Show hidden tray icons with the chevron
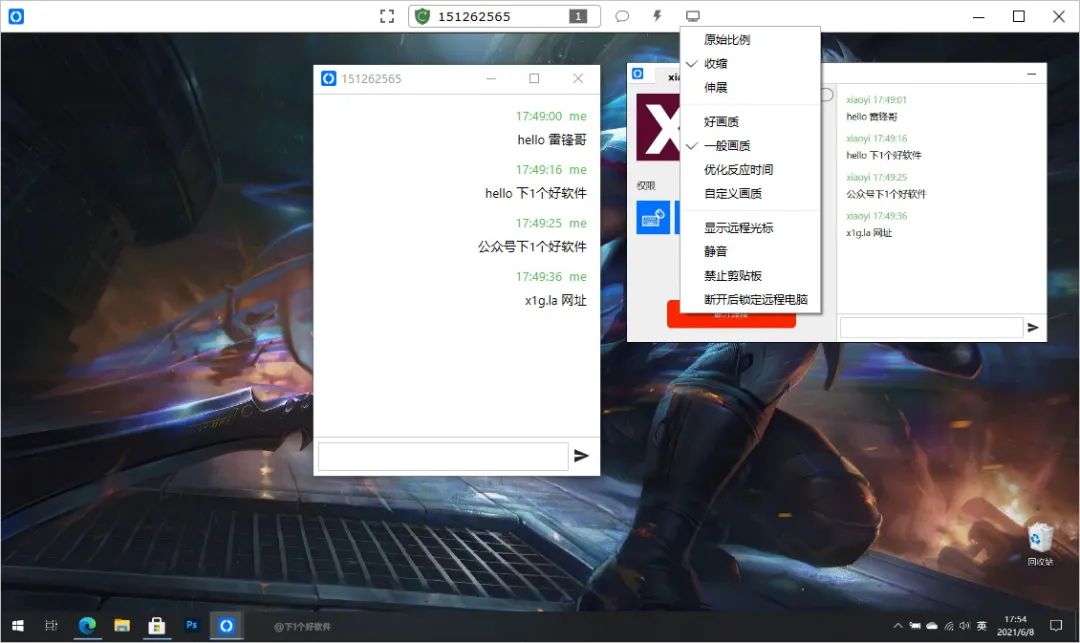1080x643 pixels. 897,625
